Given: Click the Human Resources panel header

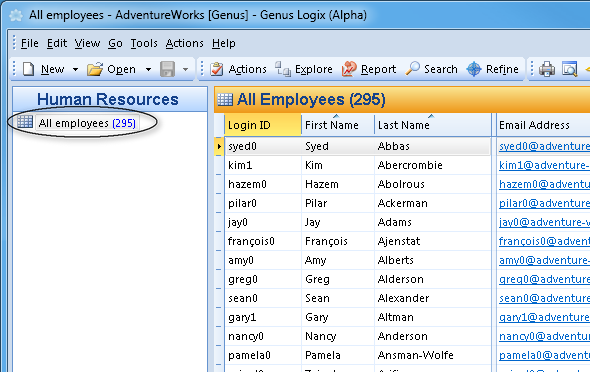Looking at the screenshot, I should point(110,99).
